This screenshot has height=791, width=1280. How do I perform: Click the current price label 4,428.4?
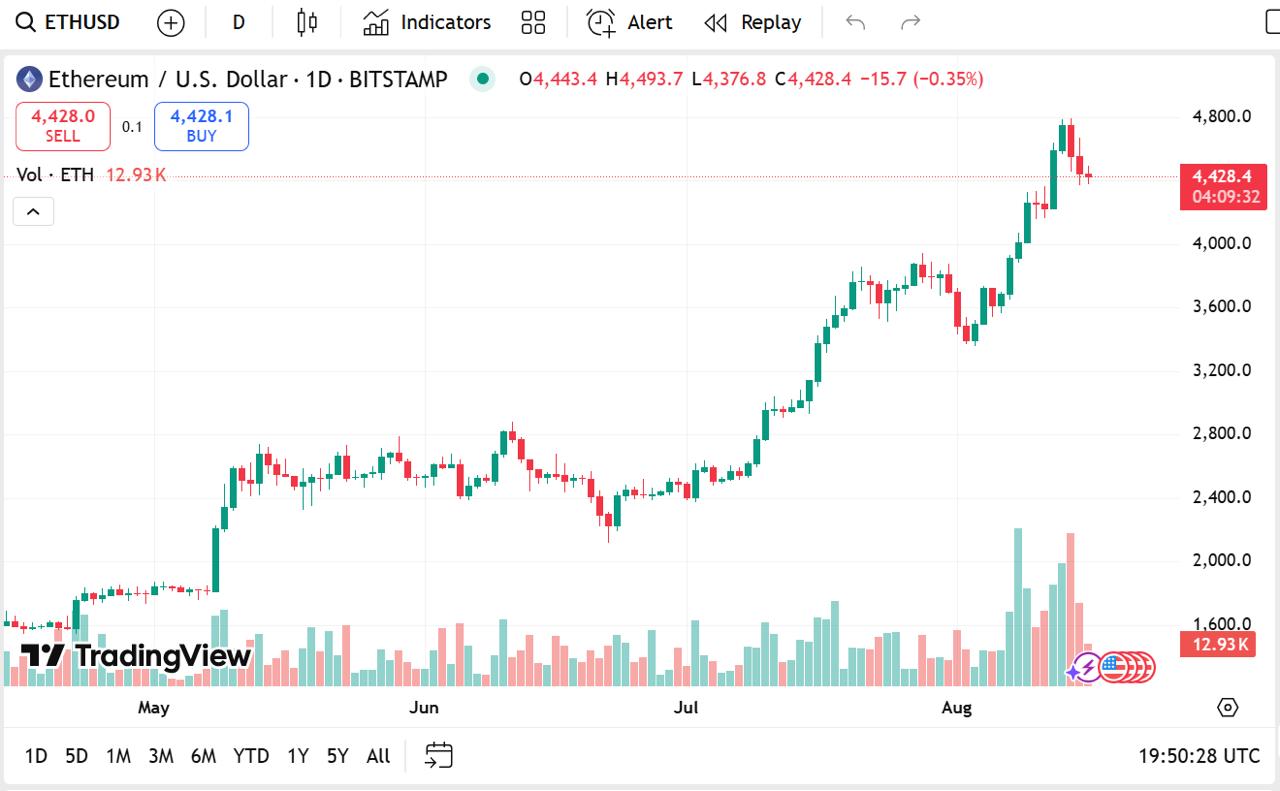point(1224,176)
